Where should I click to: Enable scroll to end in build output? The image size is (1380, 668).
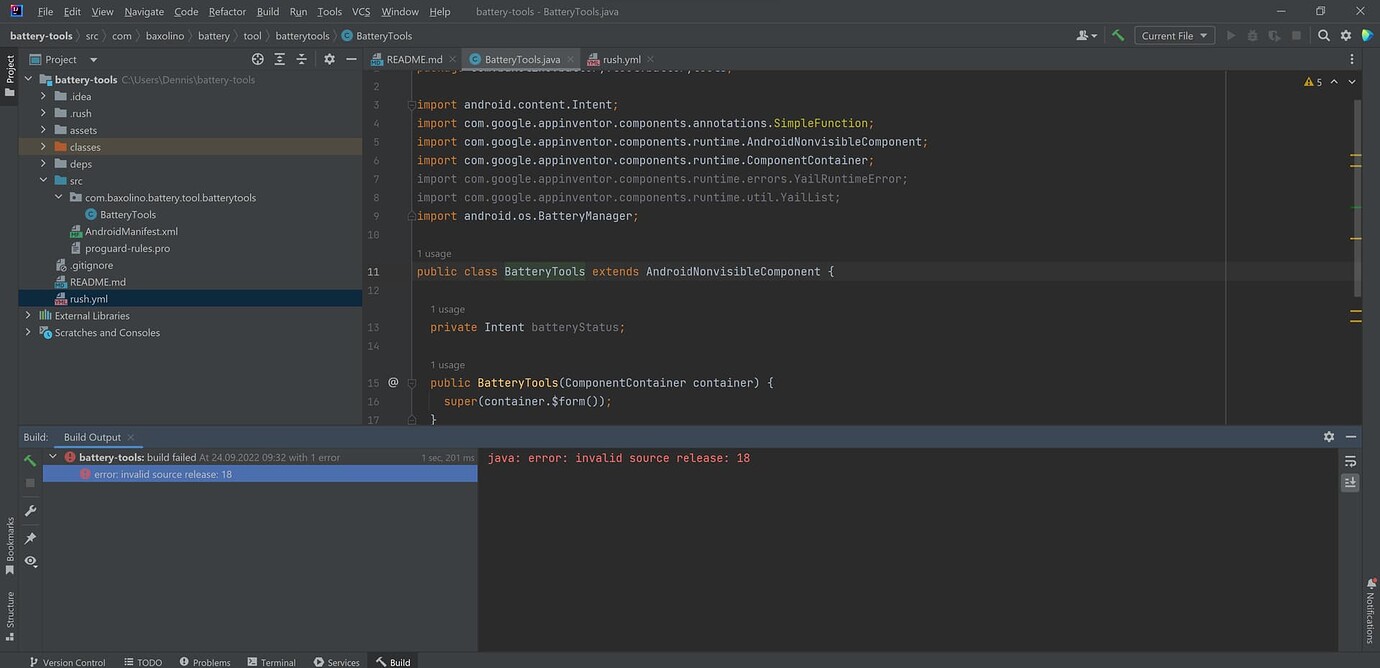click(1350, 482)
